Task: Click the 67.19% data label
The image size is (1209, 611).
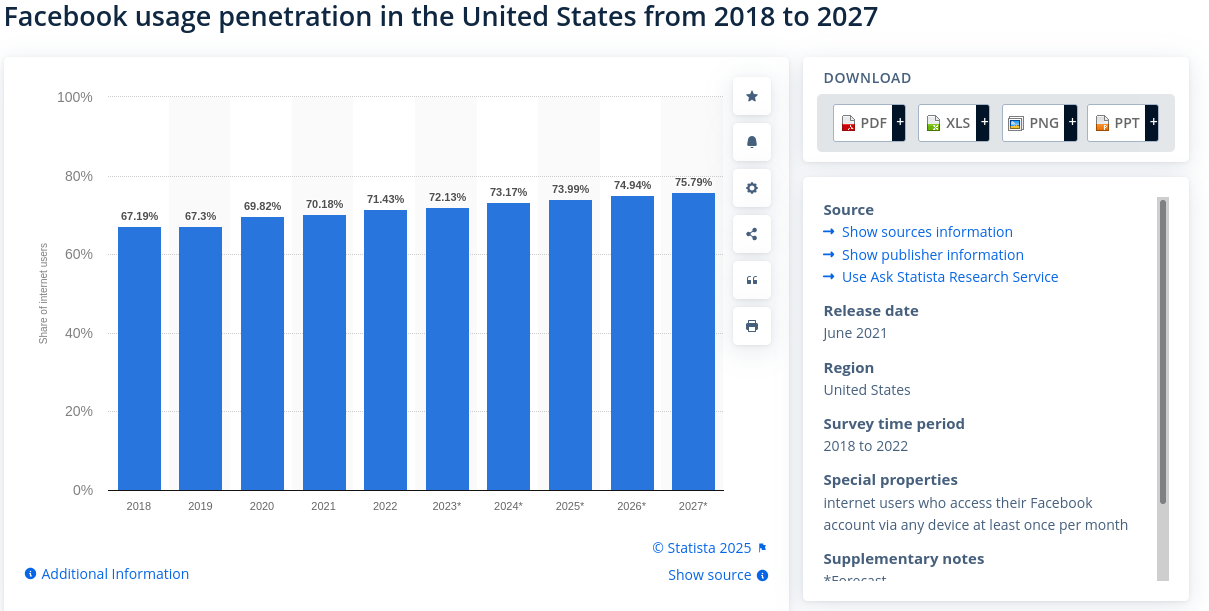Action: pos(139,216)
